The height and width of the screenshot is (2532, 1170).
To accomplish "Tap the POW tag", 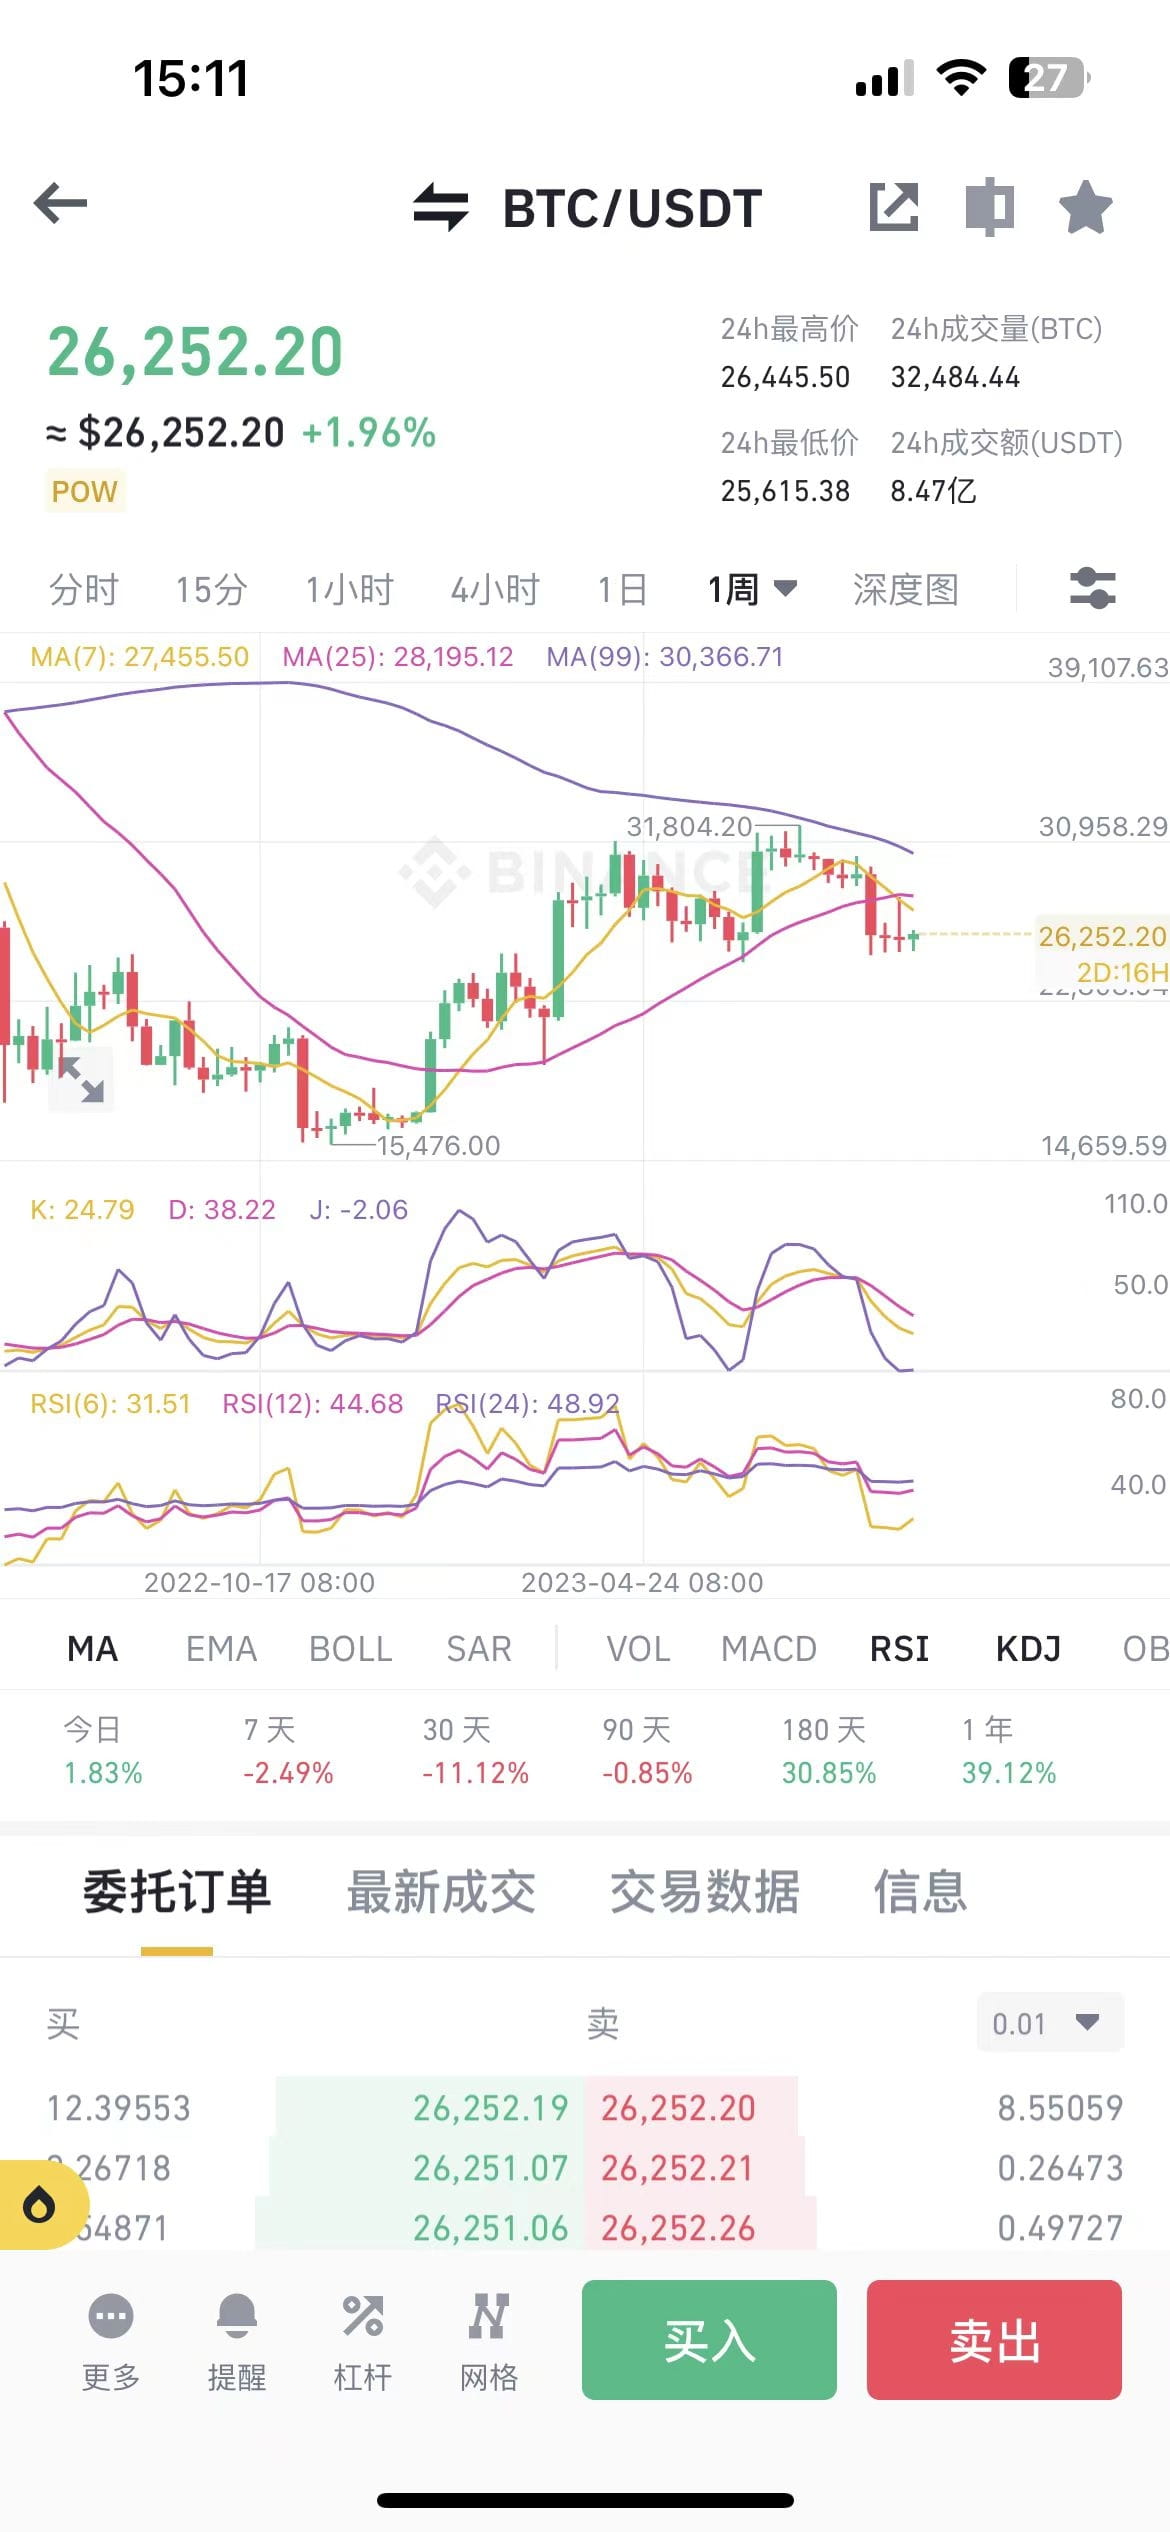I will (x=85, y=491).
